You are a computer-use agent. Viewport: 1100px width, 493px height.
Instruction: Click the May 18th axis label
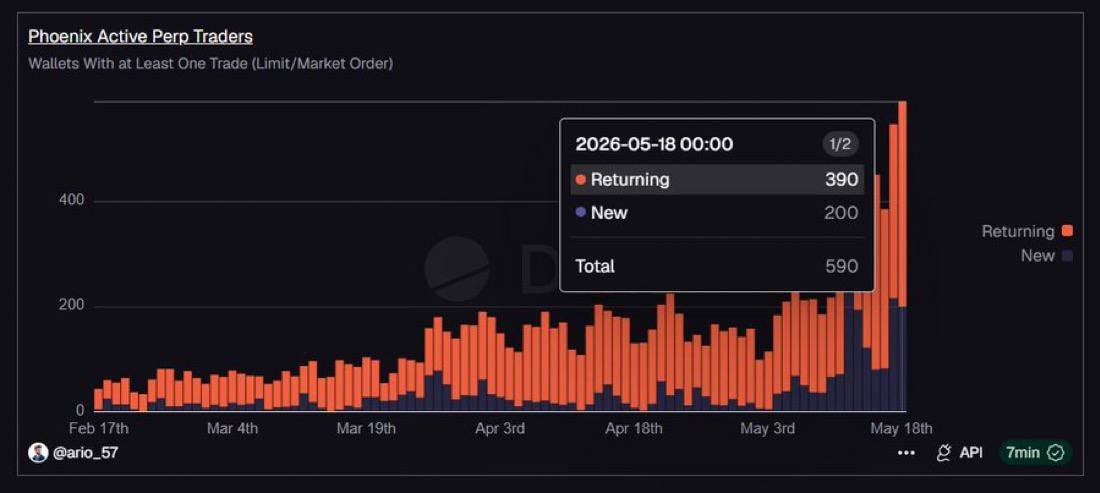pos(901,428)
